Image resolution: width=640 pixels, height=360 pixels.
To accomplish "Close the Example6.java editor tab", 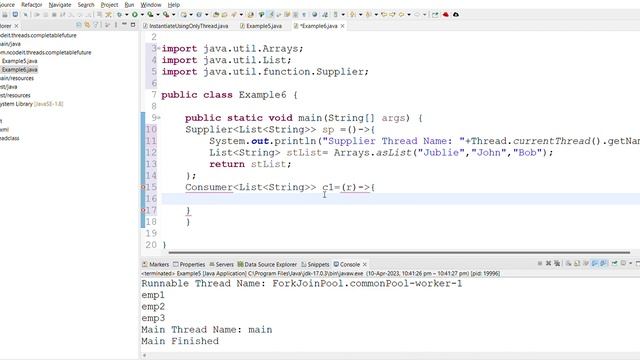I will tap(342, 26).
